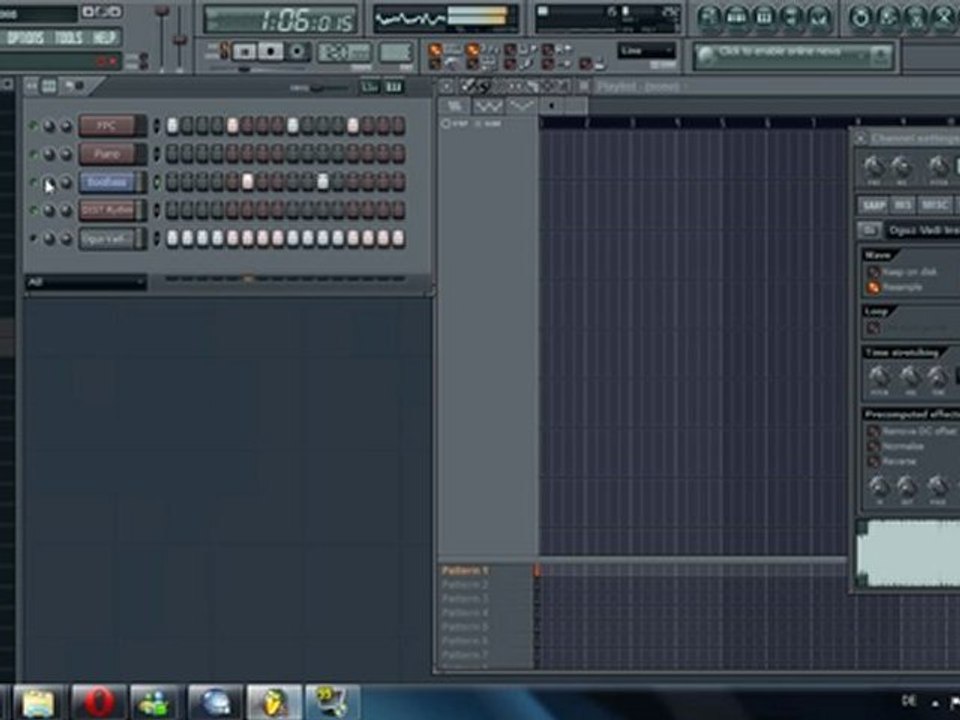Open the TOOLS menu
This screenshot has height=720, width=960.
(x=69, y=38)
